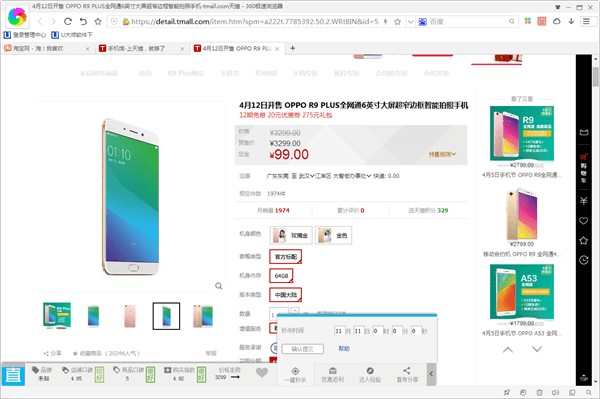This screenshot has height=399, width=600.
Task: Reload the page with refresh icon
Action: (68, 21)
